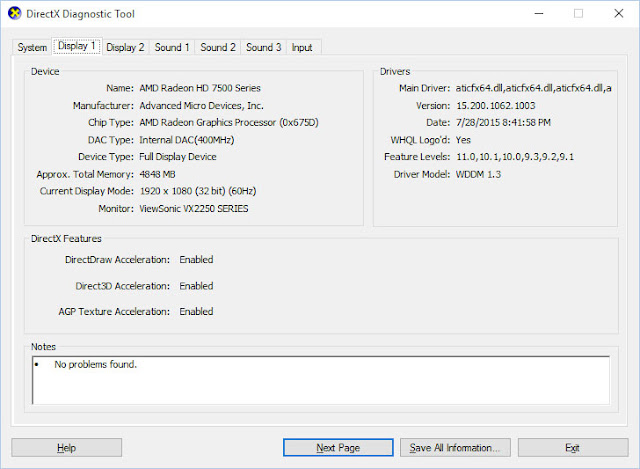This screenshot has height=469, width=640.
Task: Click WHQL Logo'd 'Yes' value
Action: click(463, 140)
